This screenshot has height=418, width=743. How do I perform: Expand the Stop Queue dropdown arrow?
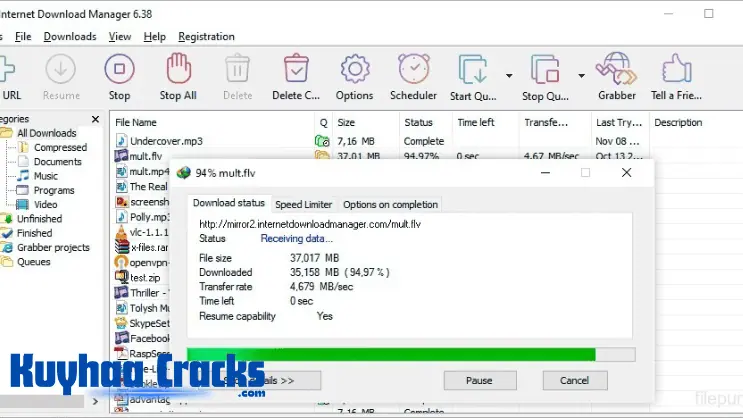(x=581, y=75)
